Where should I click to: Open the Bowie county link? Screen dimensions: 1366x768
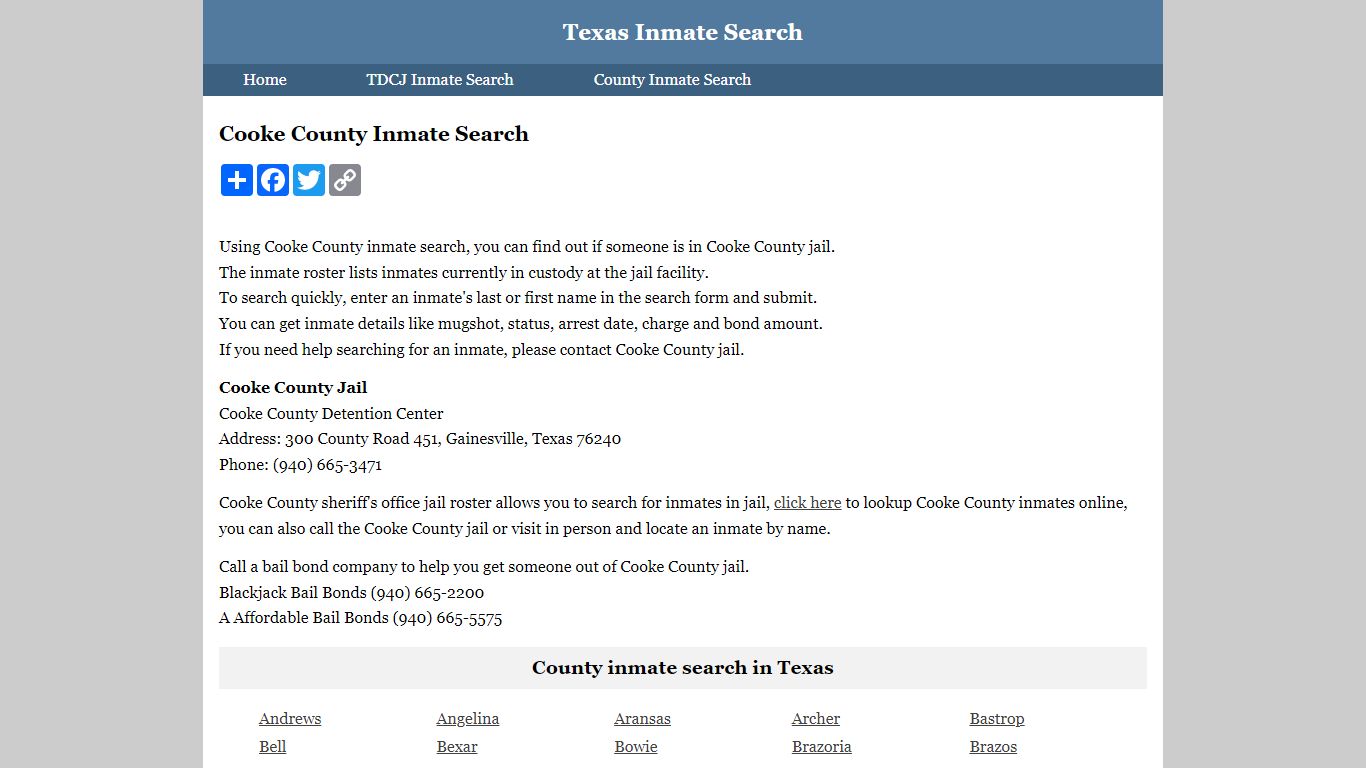(x=636, y=747)
